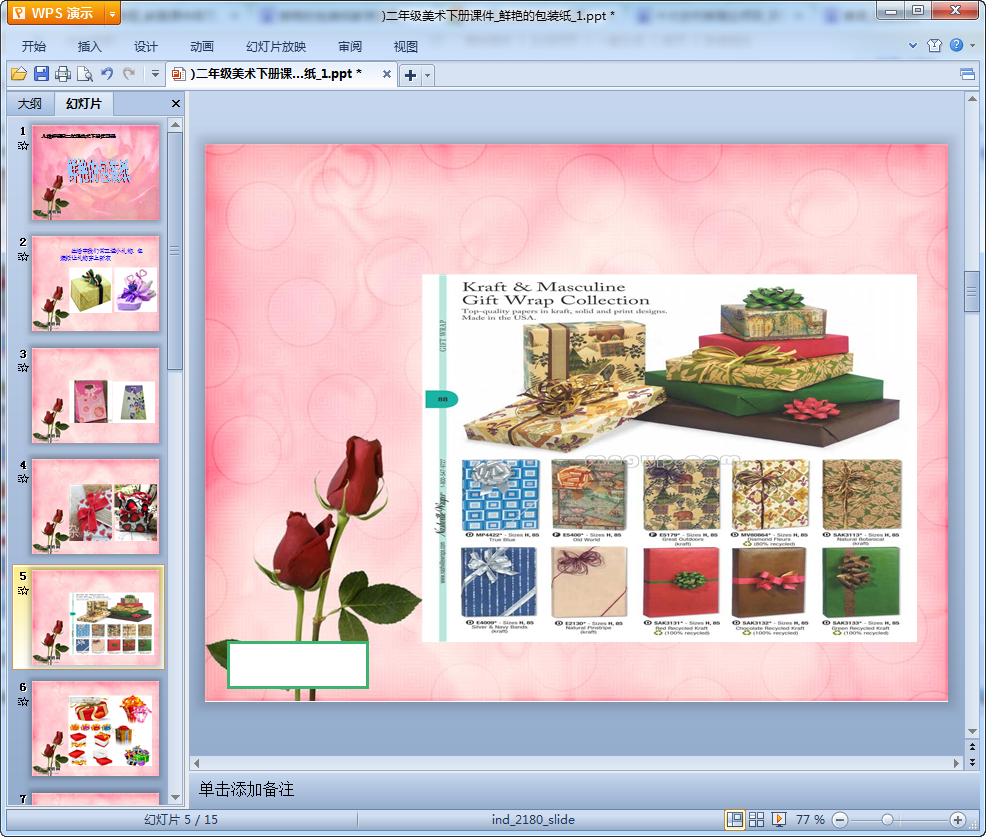This screenshot has height=837, width=986.
Task: Select the gift wrap catalog image on slide
Action: [x=669, y=458]
